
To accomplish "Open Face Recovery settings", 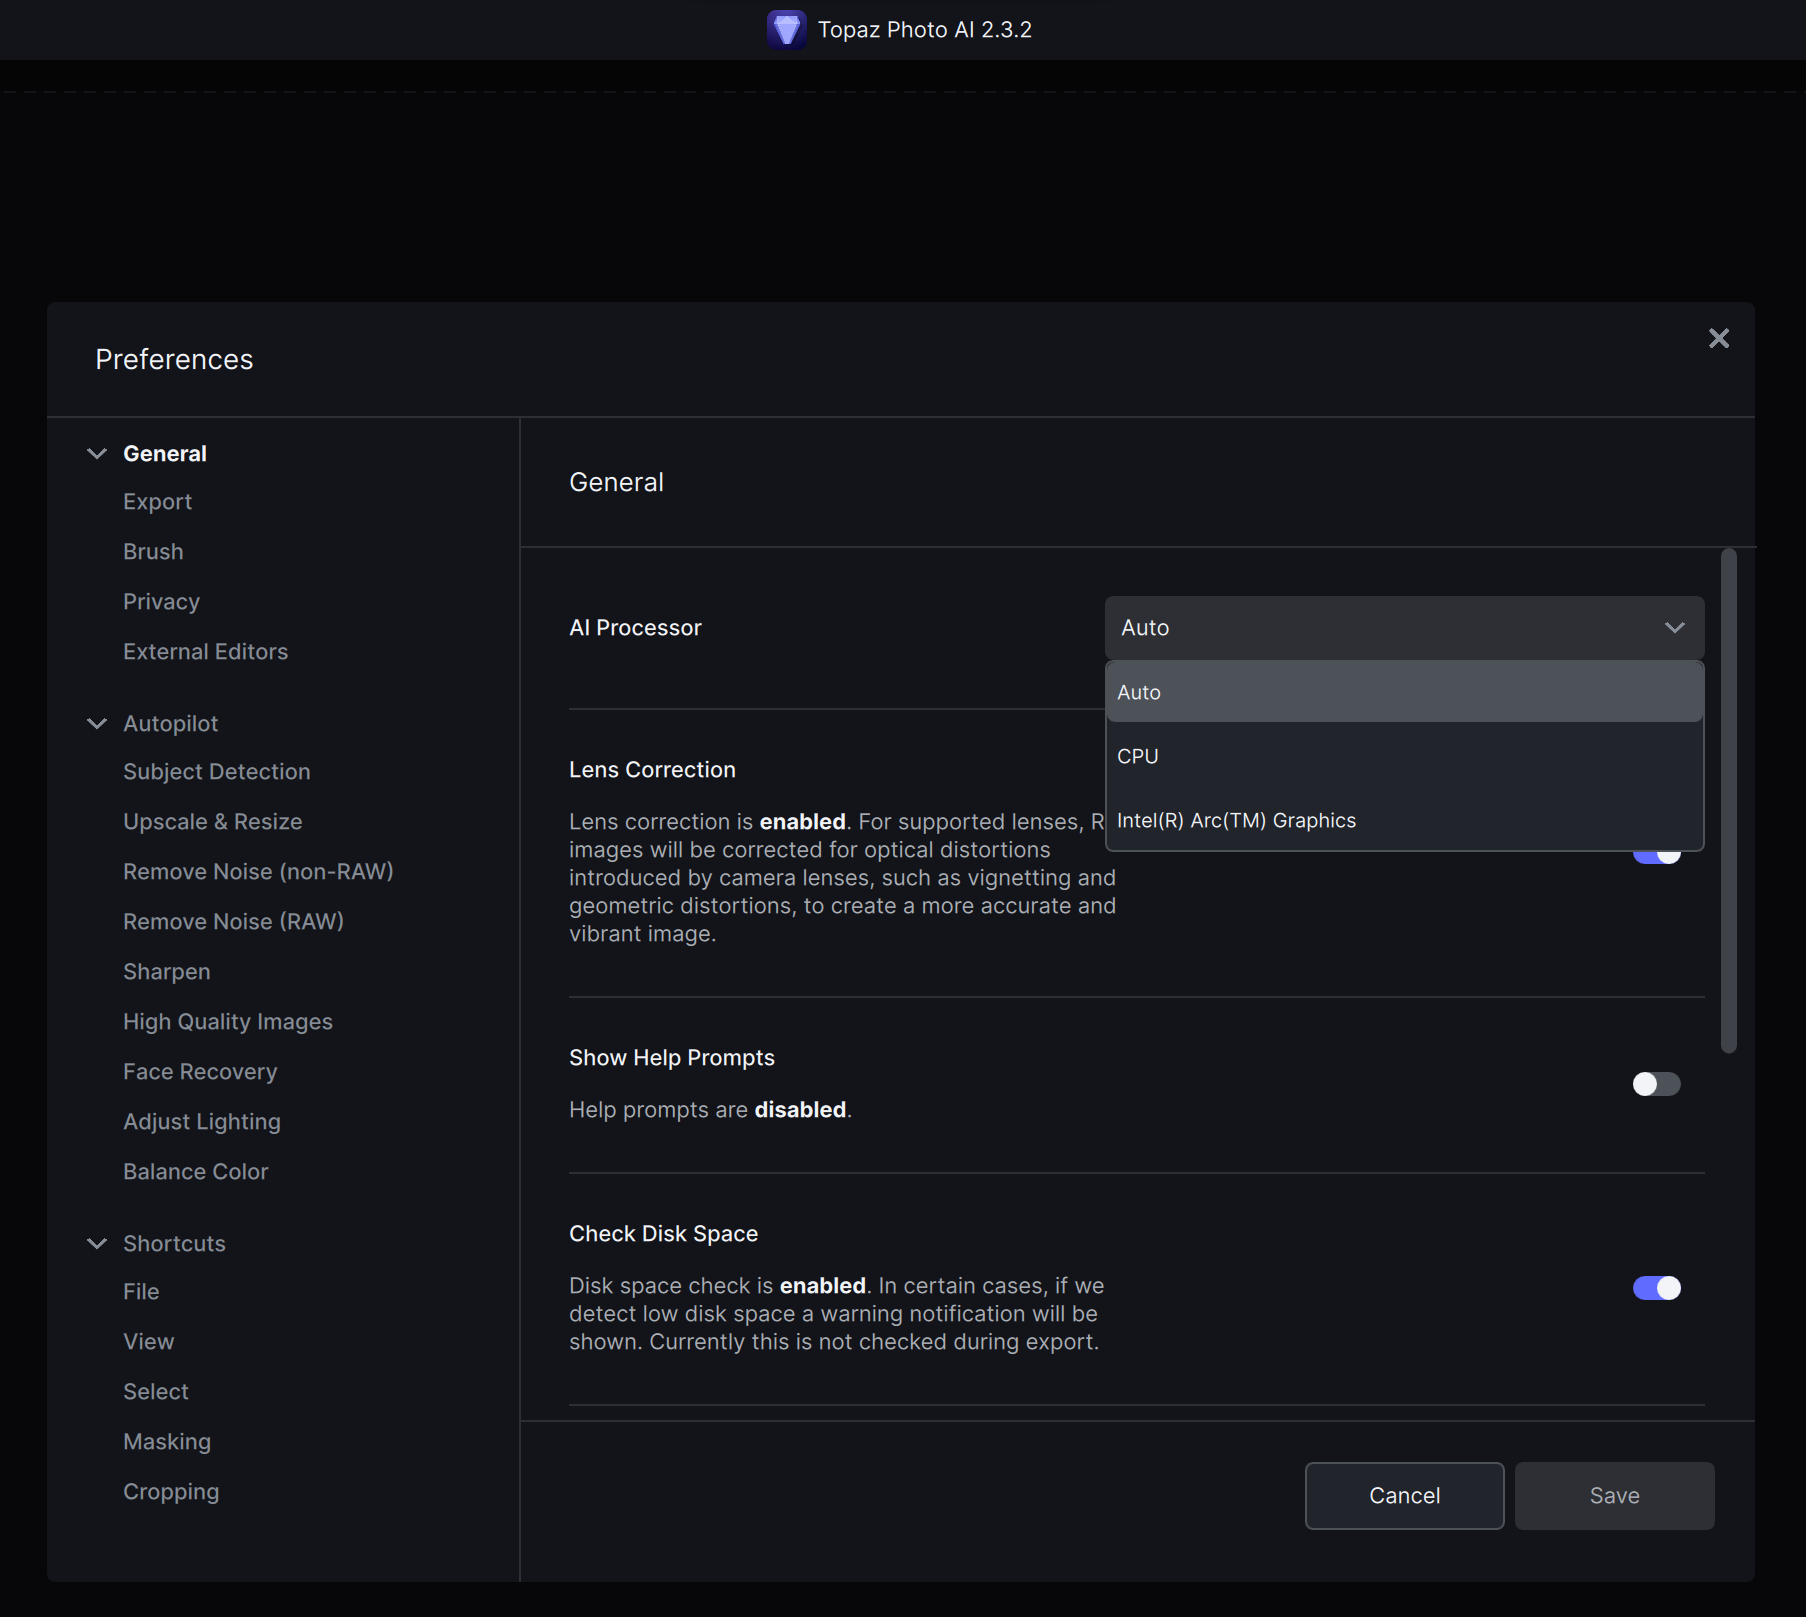I will tap(200, 1072).
